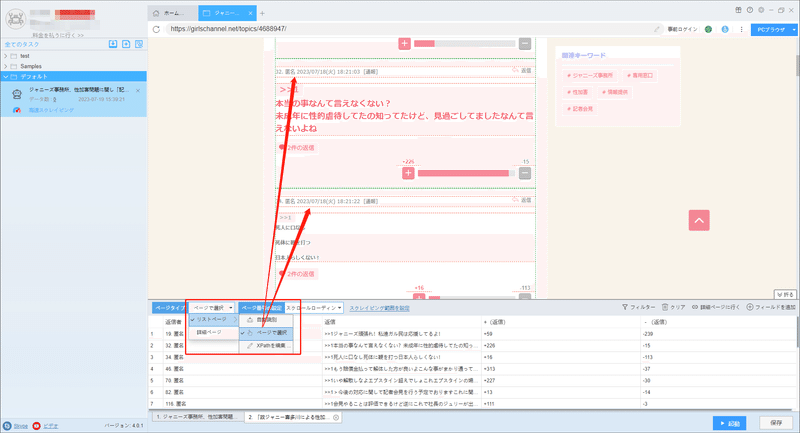Click table cell with value +313
This screenshot has width=800, height=433.
coord(561,369)
